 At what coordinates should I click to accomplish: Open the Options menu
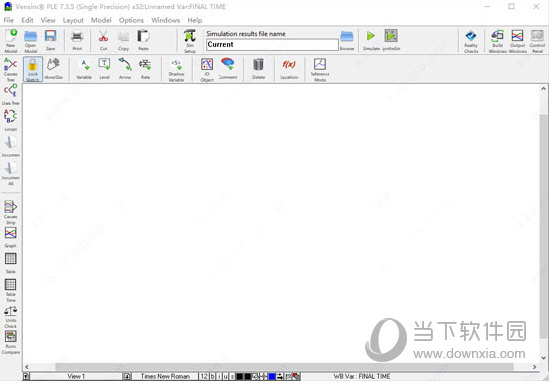pos(131,20)
